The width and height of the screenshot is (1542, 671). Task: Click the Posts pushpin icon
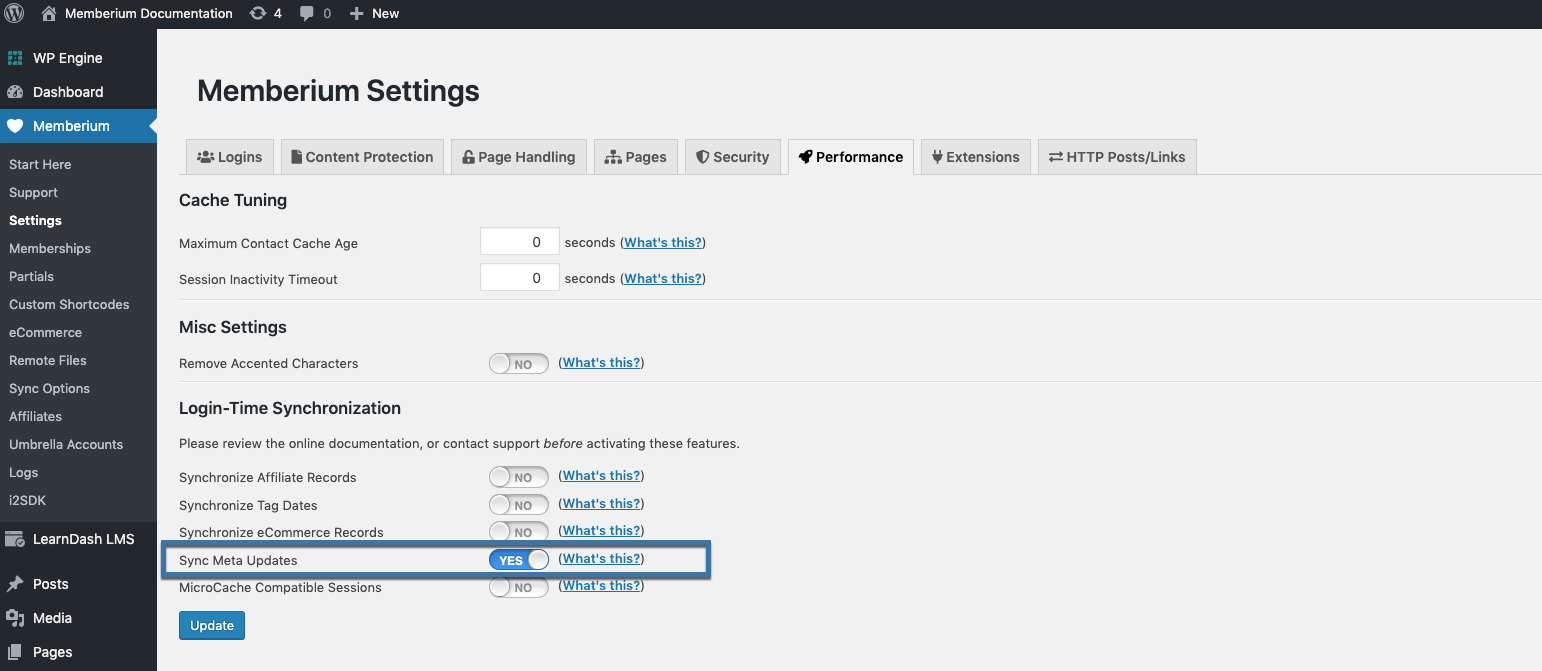click(x=15, y=584)
